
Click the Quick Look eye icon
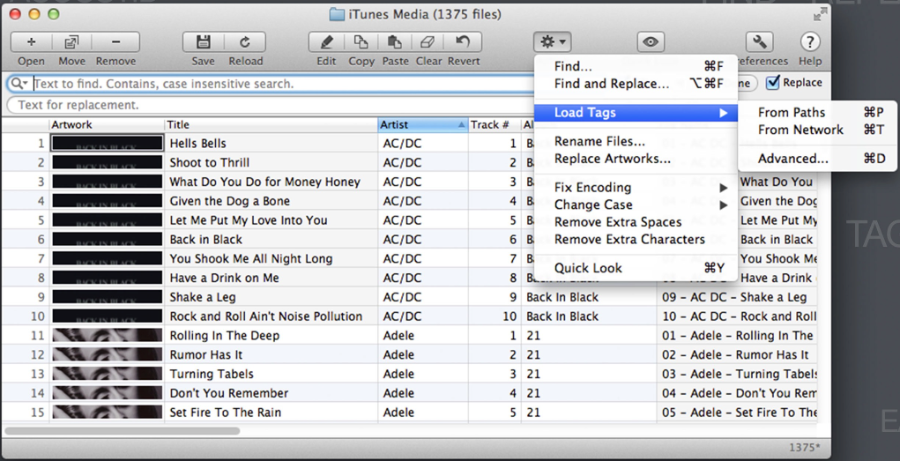[650, 42]
